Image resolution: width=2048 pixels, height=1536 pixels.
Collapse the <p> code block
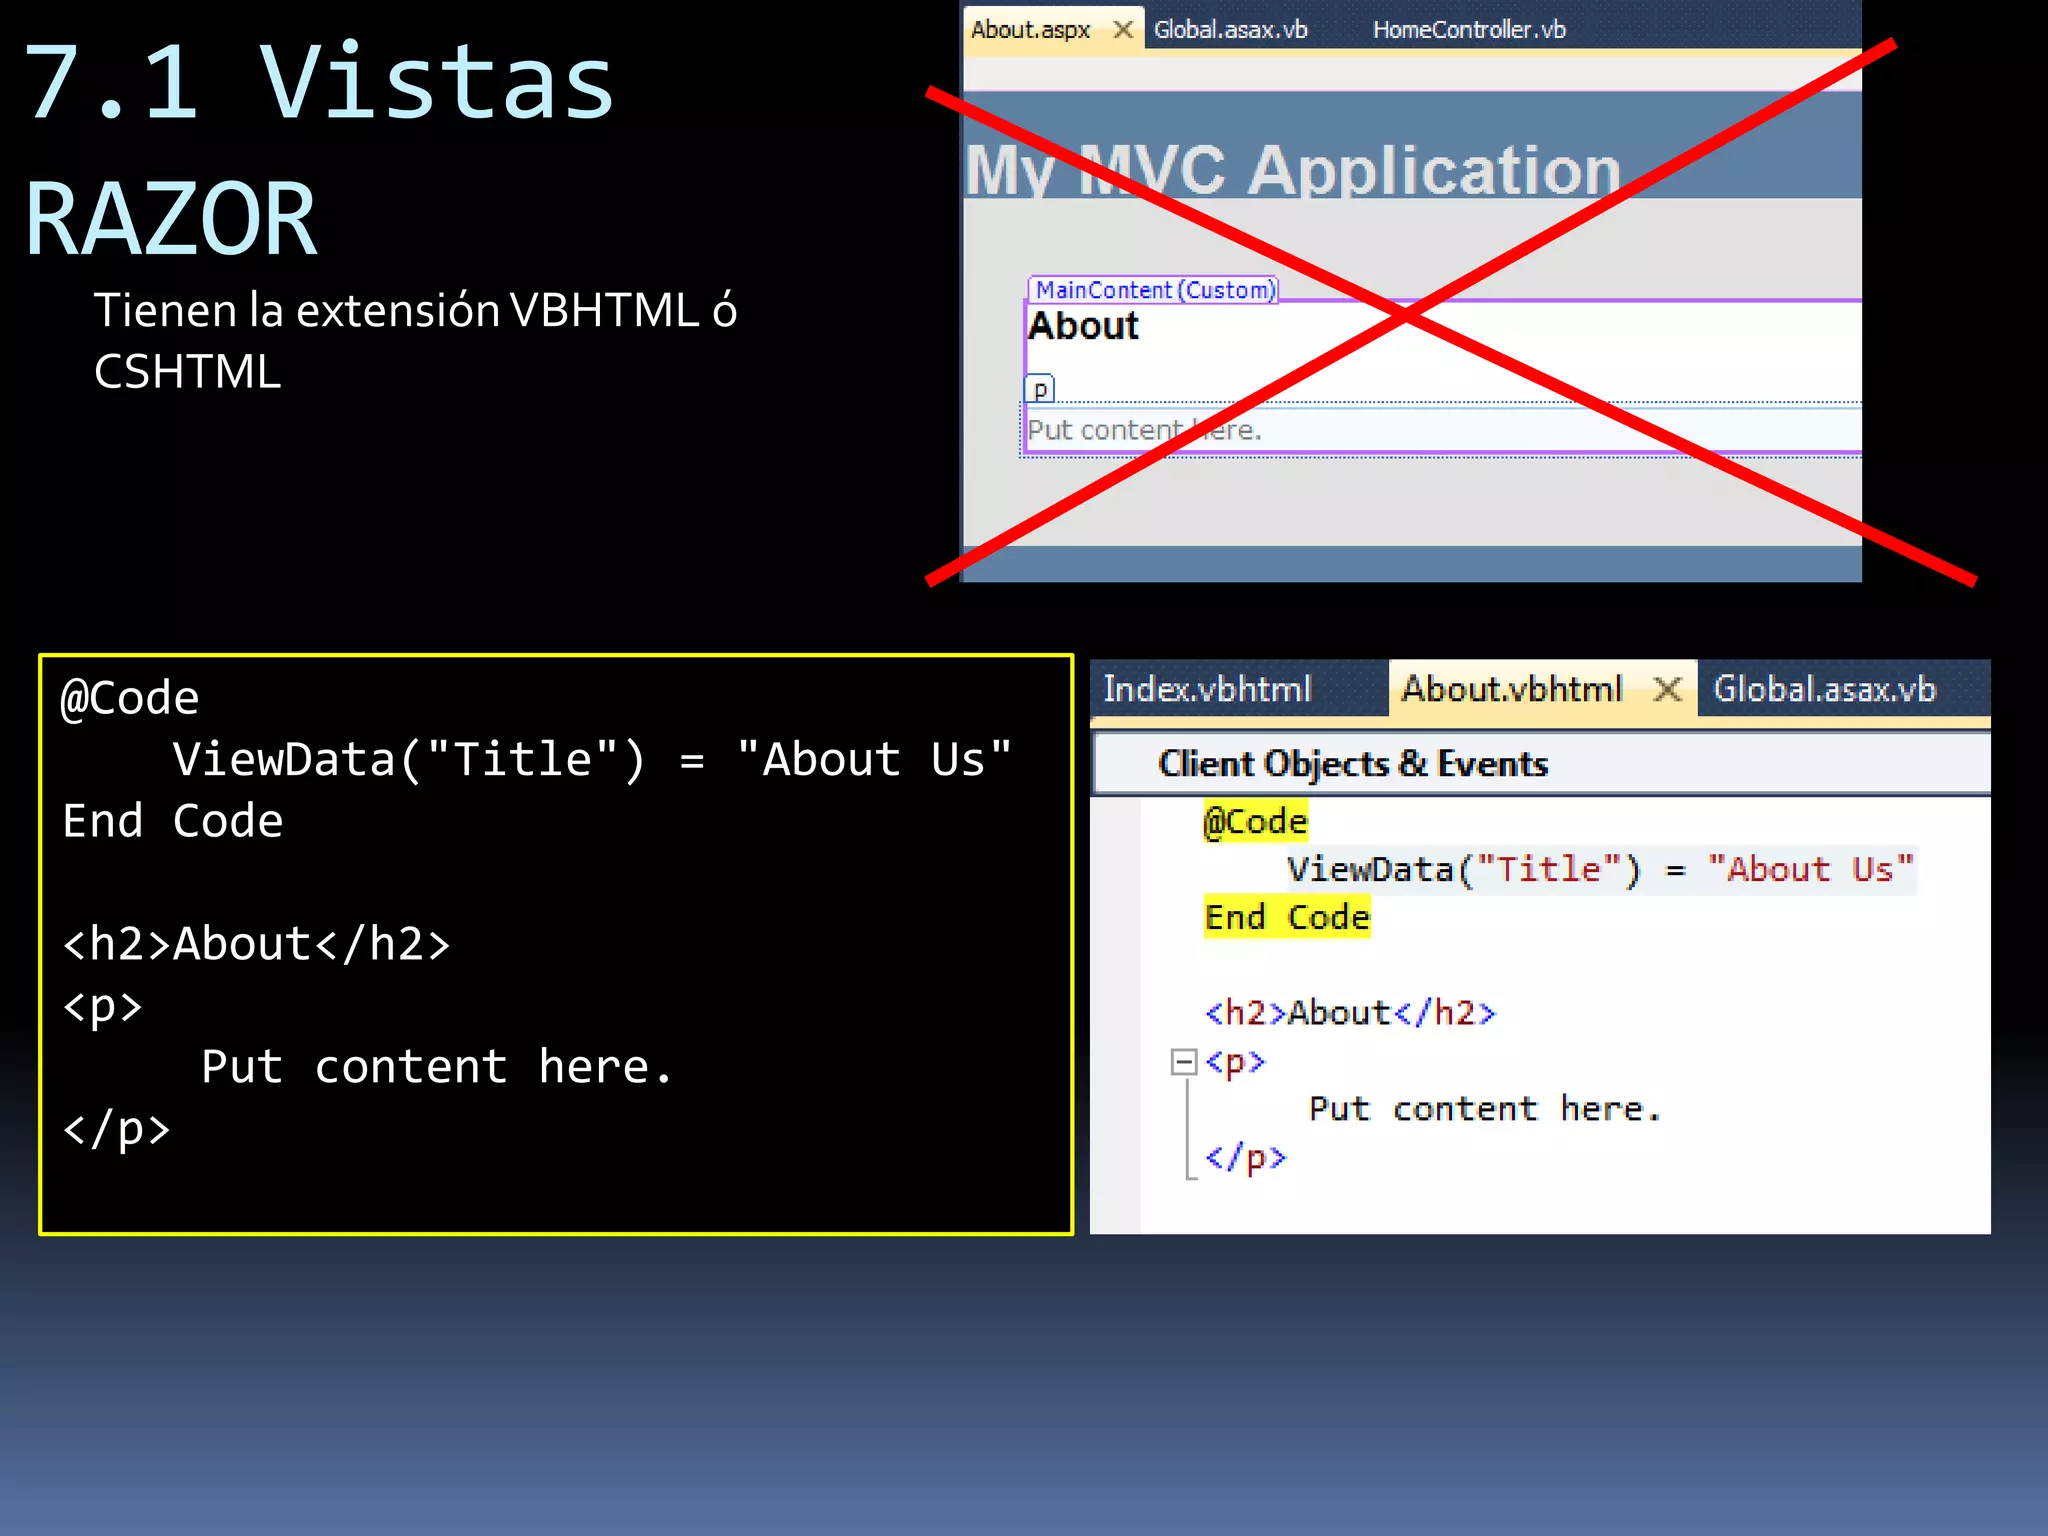[1184, 1062]
